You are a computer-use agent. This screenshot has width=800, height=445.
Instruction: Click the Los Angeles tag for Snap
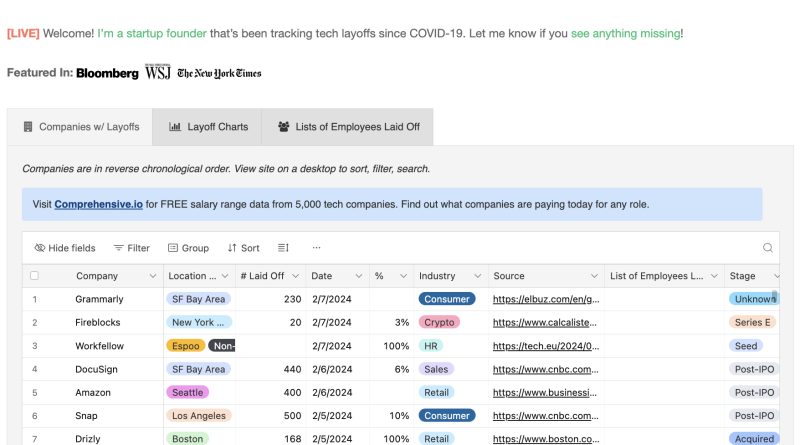(199, 416)
